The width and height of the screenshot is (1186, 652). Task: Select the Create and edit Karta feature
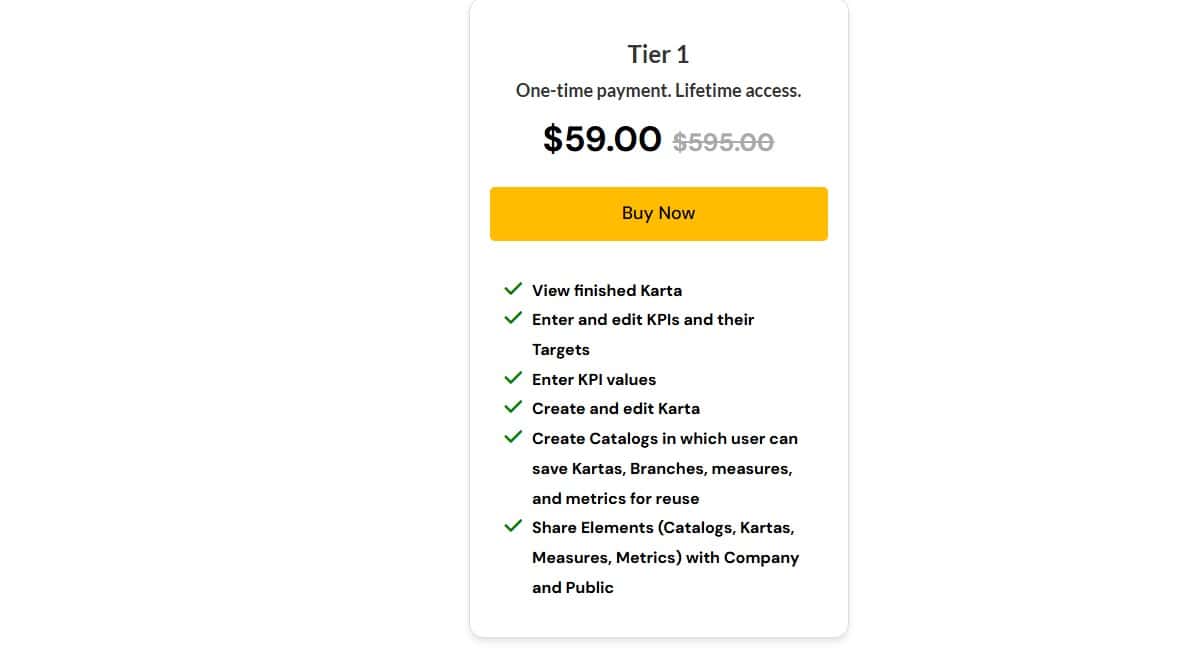tap(615, 408)
